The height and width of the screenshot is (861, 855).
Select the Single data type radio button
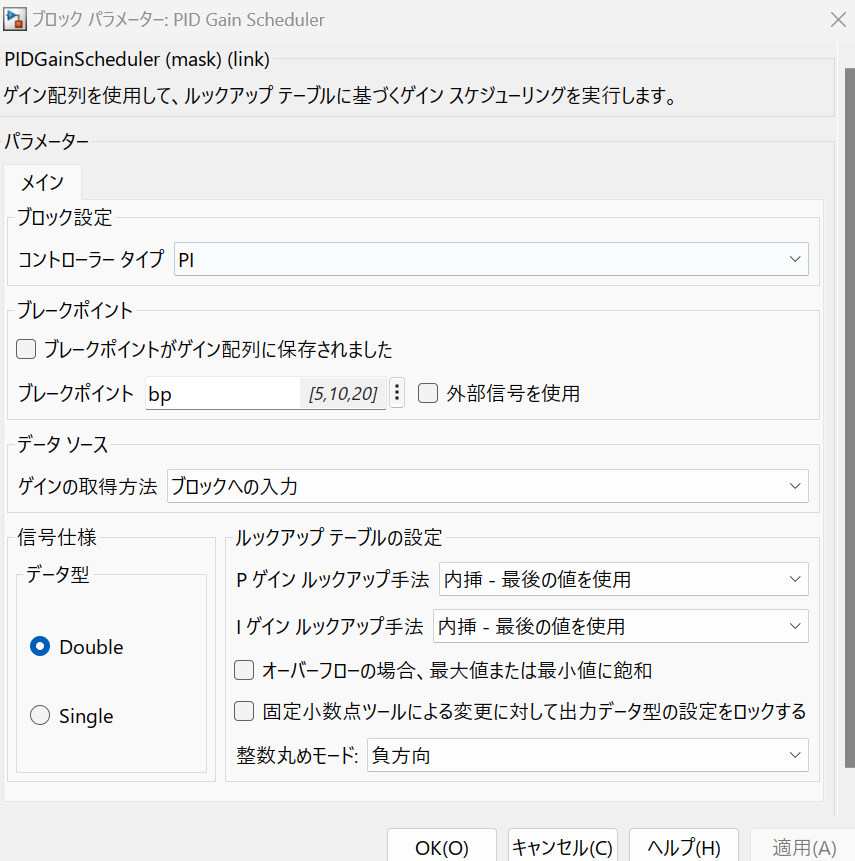click(x=40, y=715)
